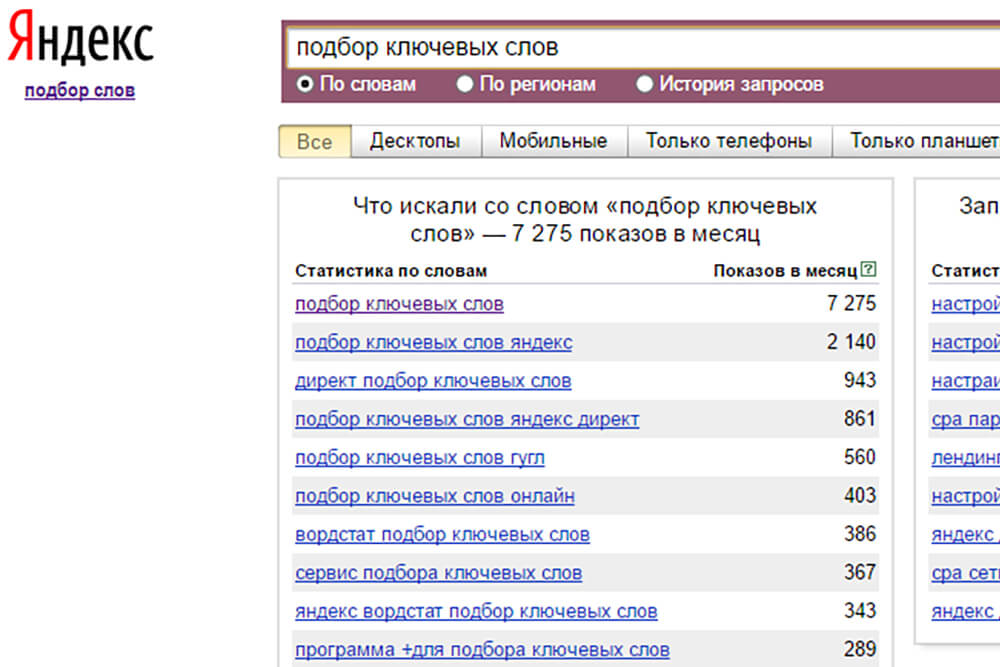
Task: Switch to the Мобильные tab
Action: point(554,141)
